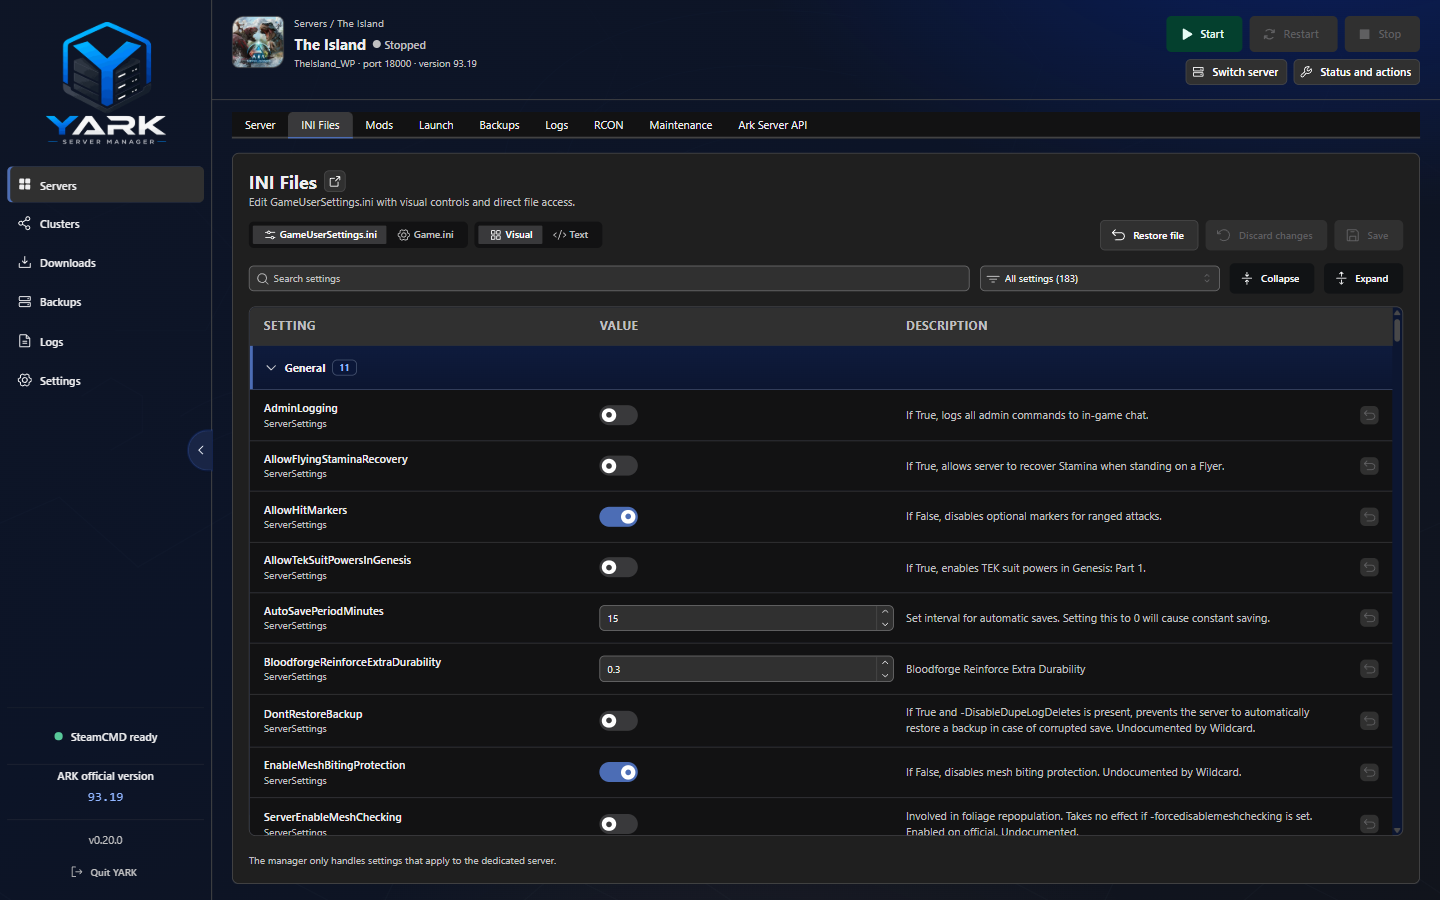
Task: Open Clusters in the sidebar
Action: click(105, 224)
